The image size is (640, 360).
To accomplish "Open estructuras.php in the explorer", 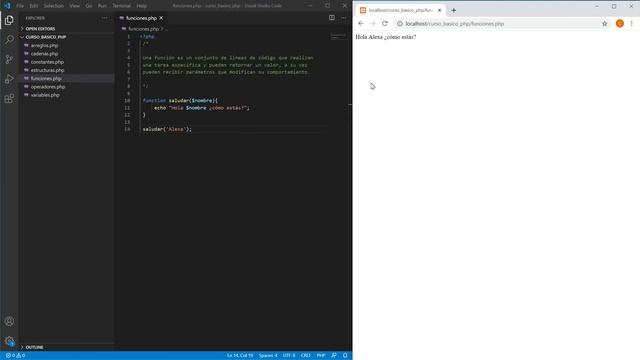I will pyautogui.click(x=47, y=70).
